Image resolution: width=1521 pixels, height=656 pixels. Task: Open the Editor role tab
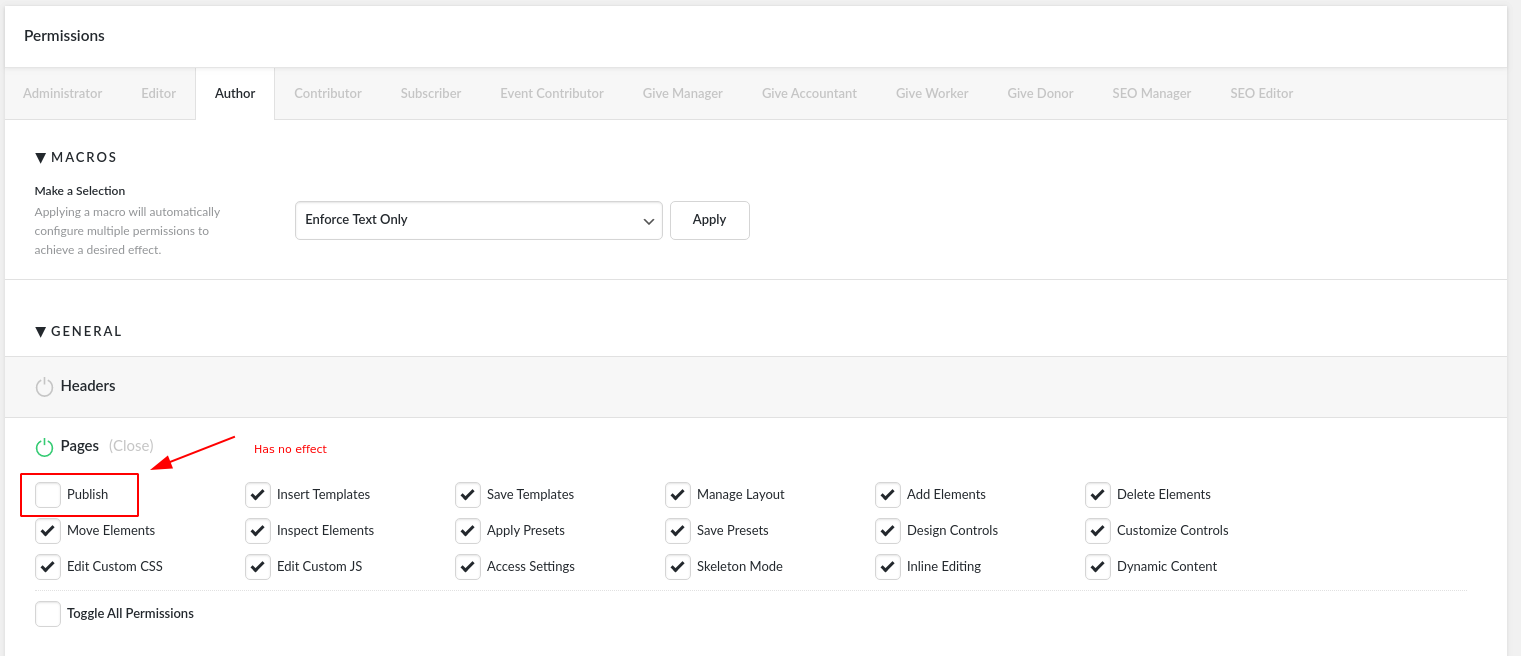pyautogui.click(x=158, y=94)
